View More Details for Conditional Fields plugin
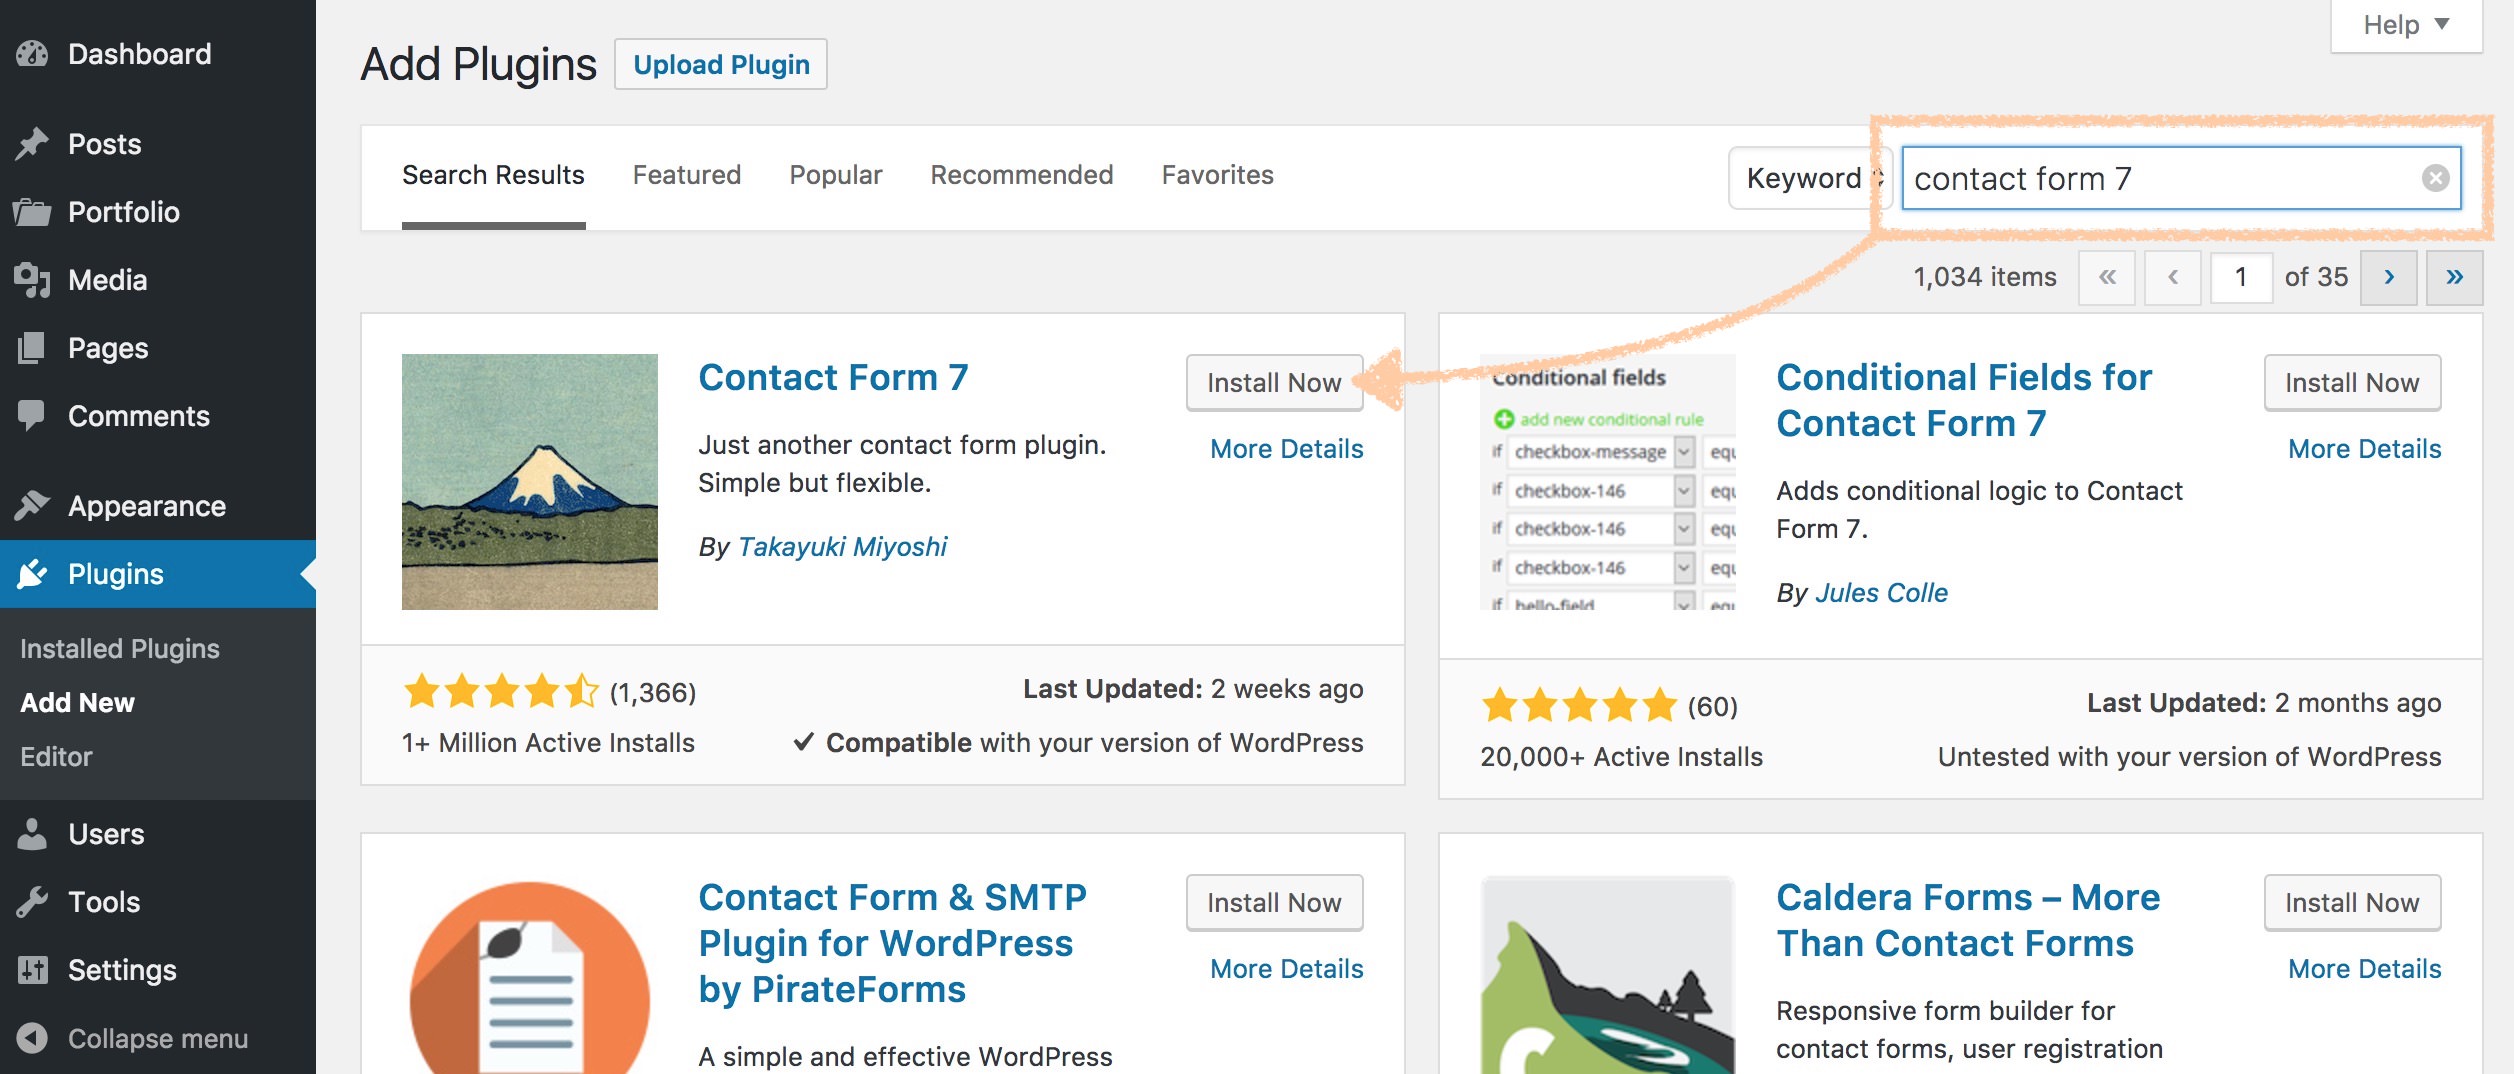Viewport: 2514px width, 1074px height. coord(2365,449)
